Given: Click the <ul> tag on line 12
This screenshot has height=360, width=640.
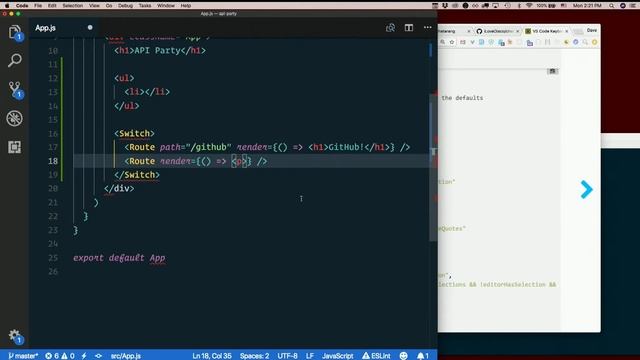Looking at the screenshot, I should tap(124, 78).
